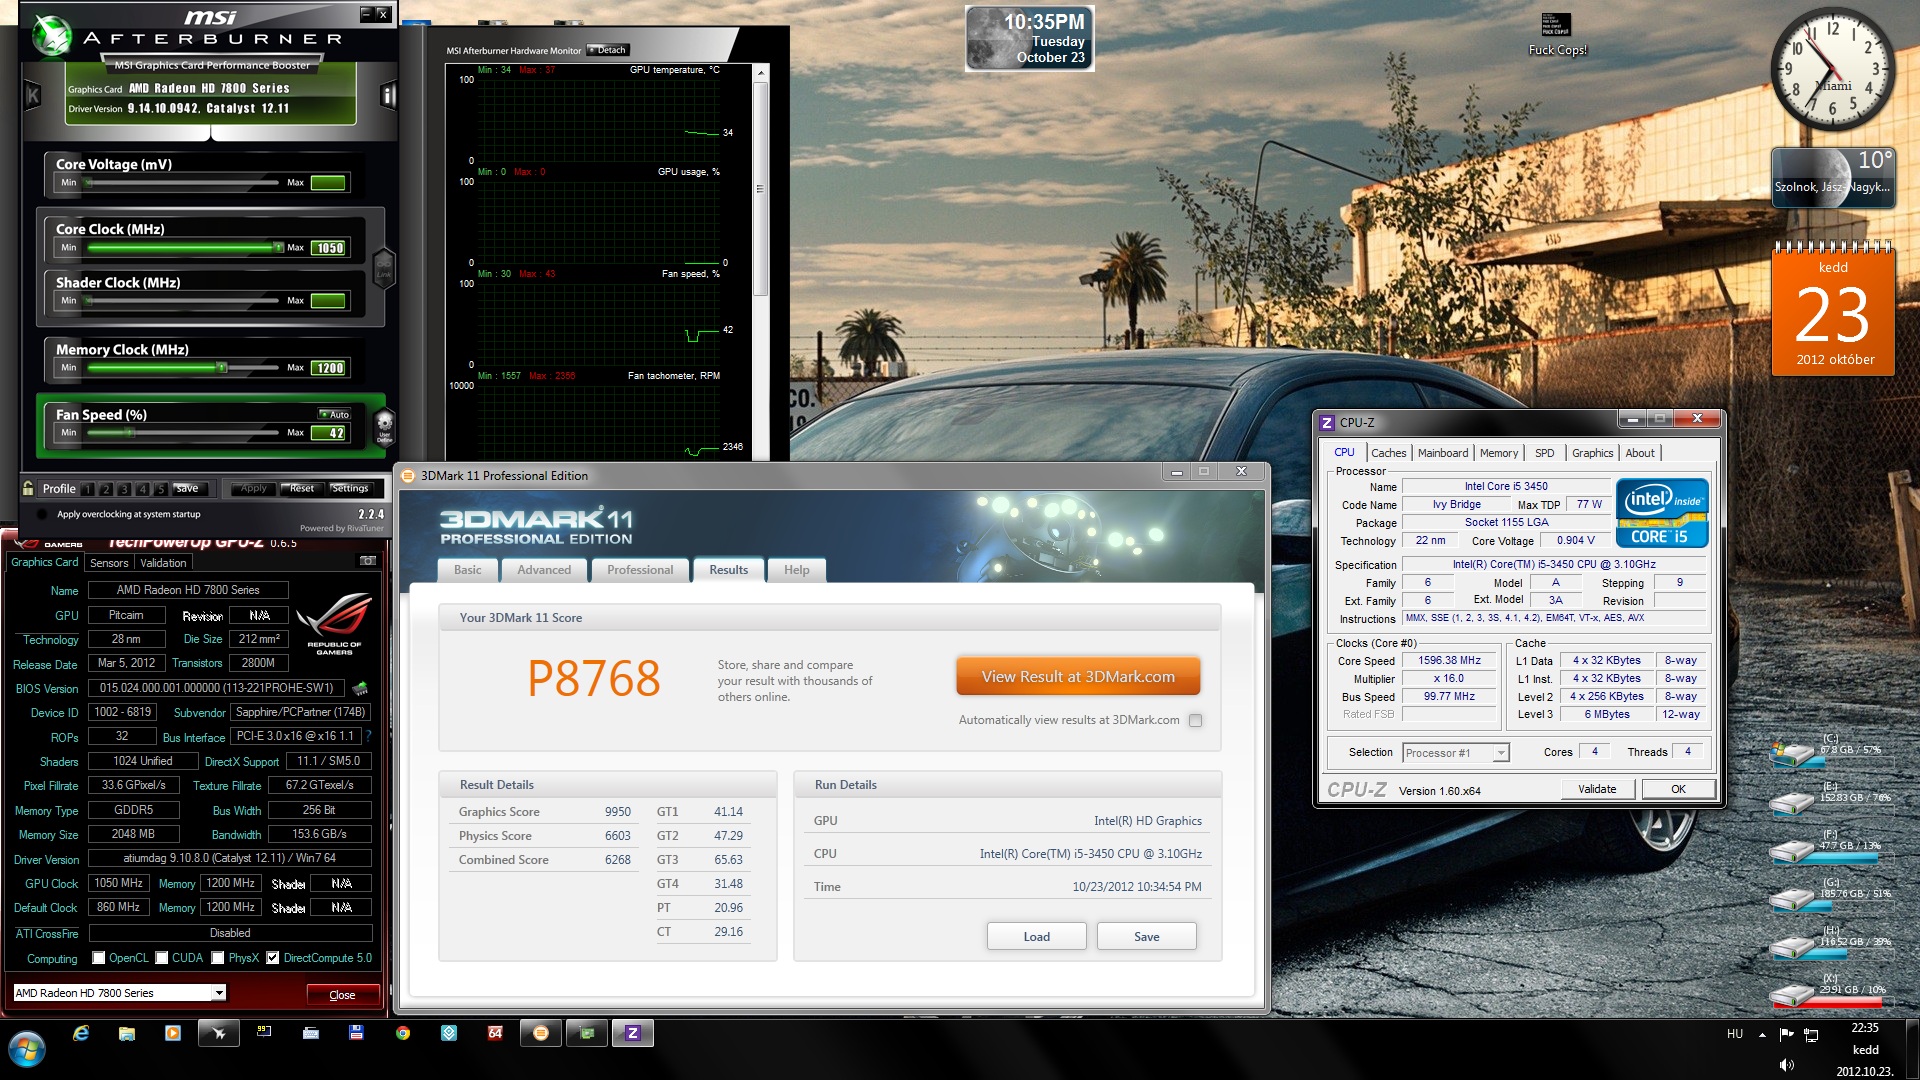Open the Caches tab in CPU-Z
Viewport: 1920px width, 1080px height.
[x=1388, y=453]
